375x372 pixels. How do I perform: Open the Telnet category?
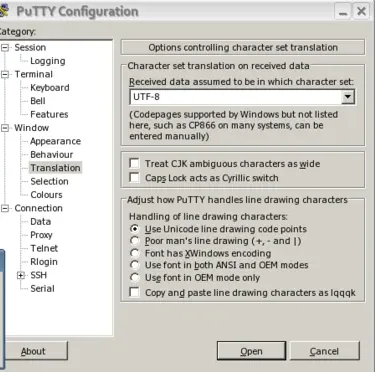pyautogui.click(x=44, y=248)
